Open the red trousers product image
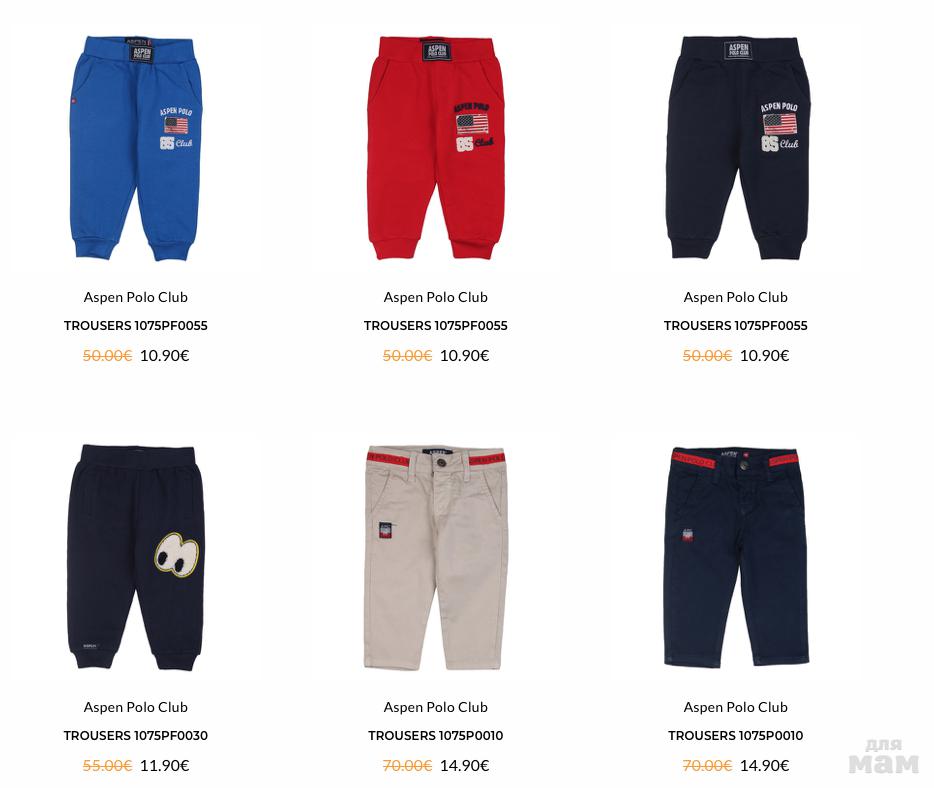Screen dimensions: 934x788 [436, 148]
